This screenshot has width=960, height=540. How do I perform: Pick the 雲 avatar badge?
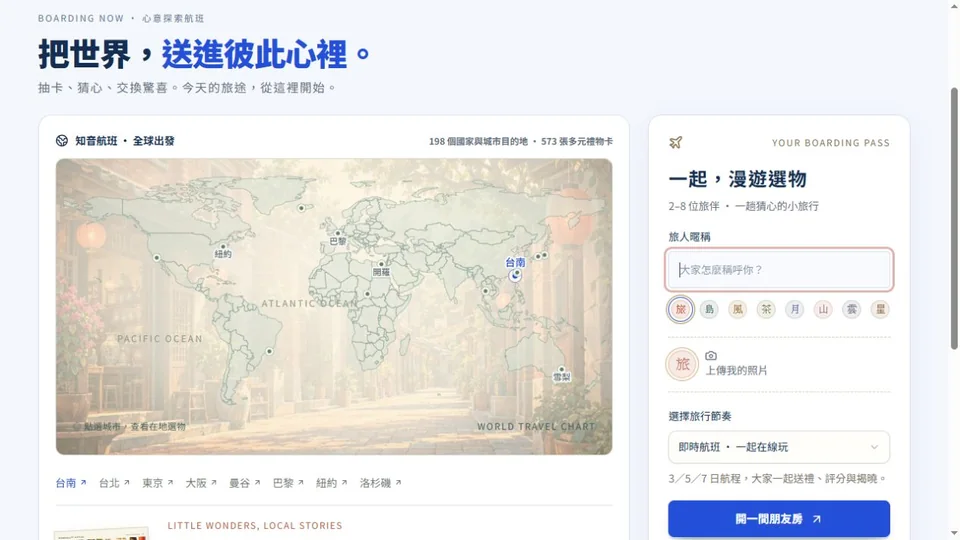[x=852, y=309]
